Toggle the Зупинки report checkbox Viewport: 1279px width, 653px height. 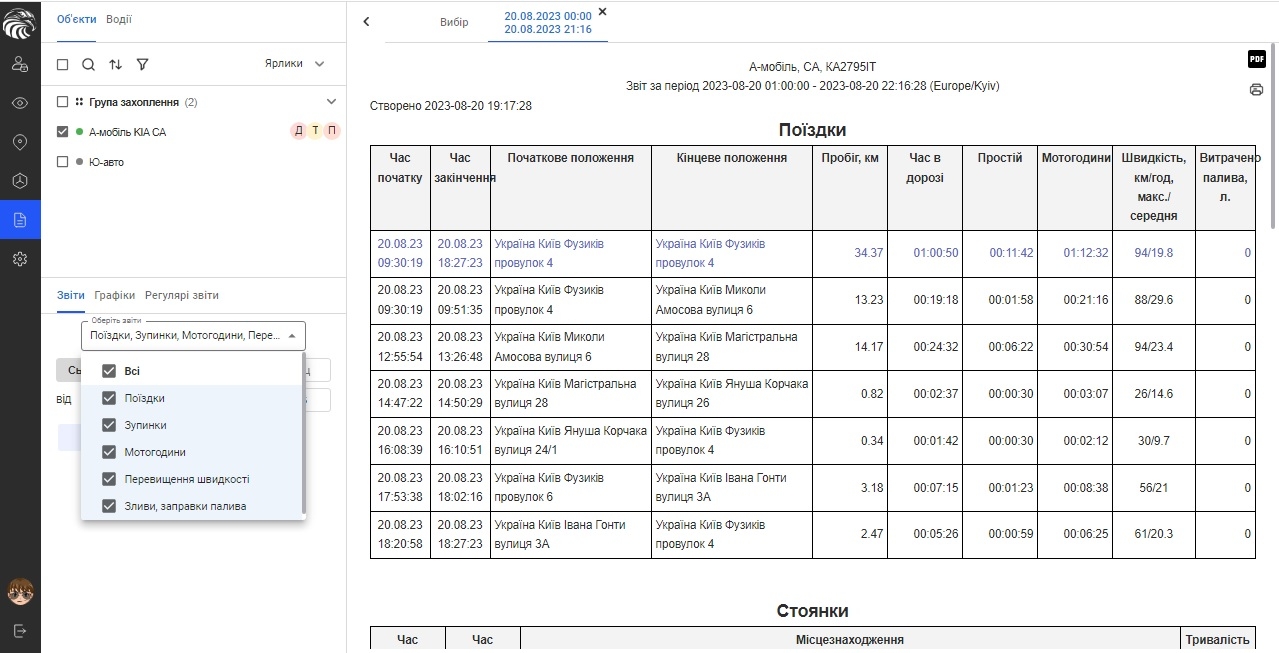coord(109,425)
